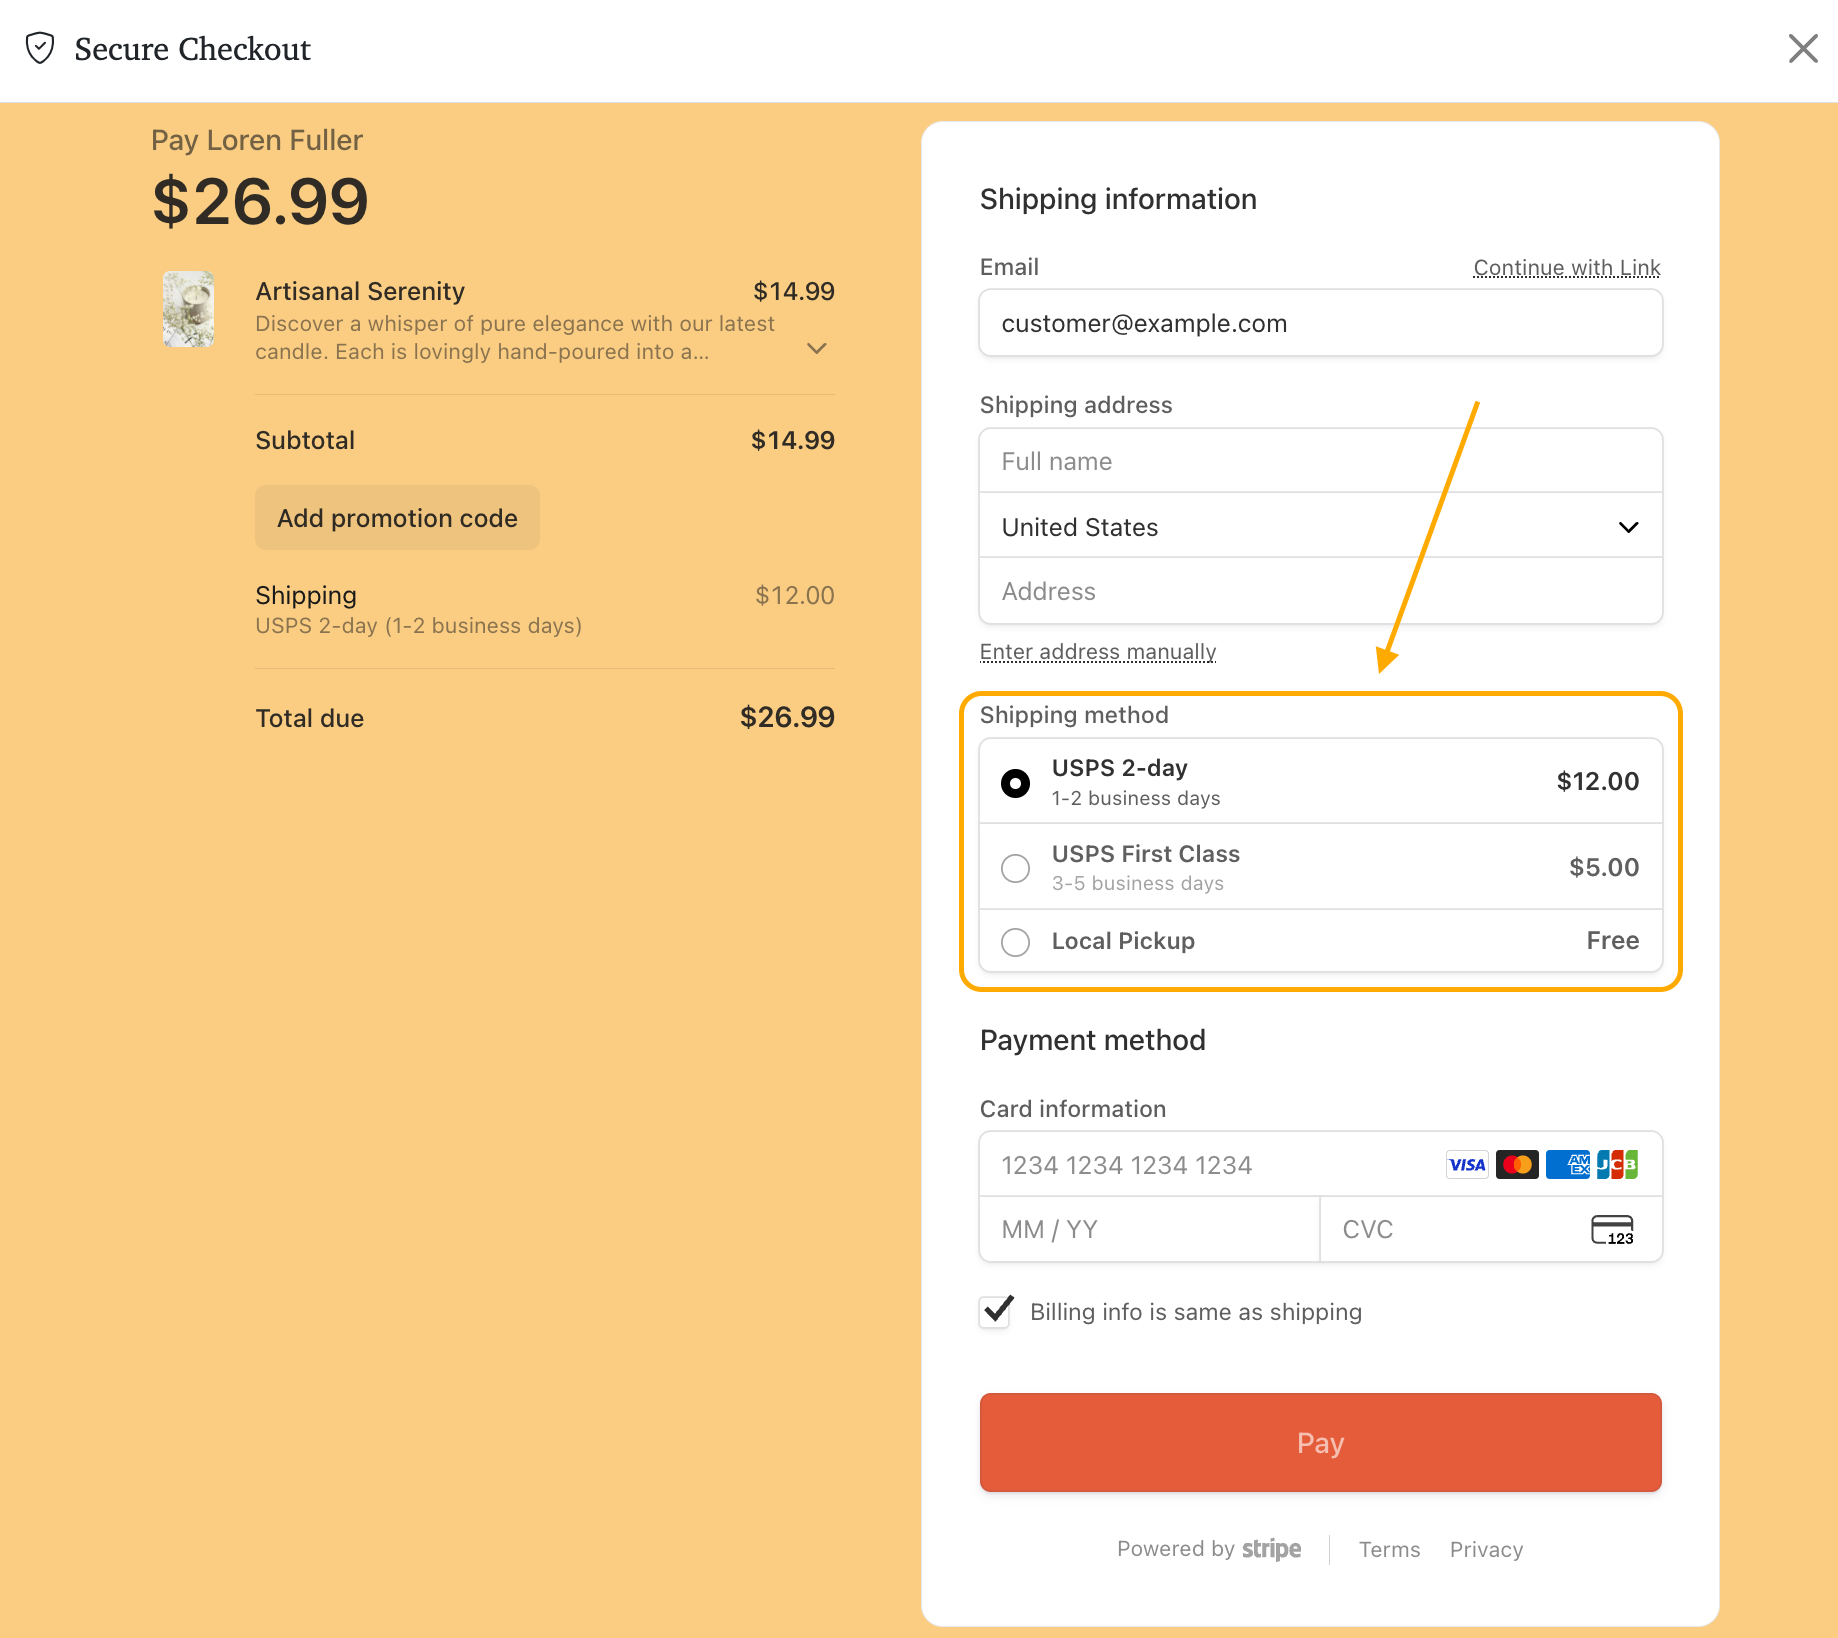The height and width of the screenshot is (1638, 1838).
Task: Click Enter address manually
Action: [x=1097, y=651]
